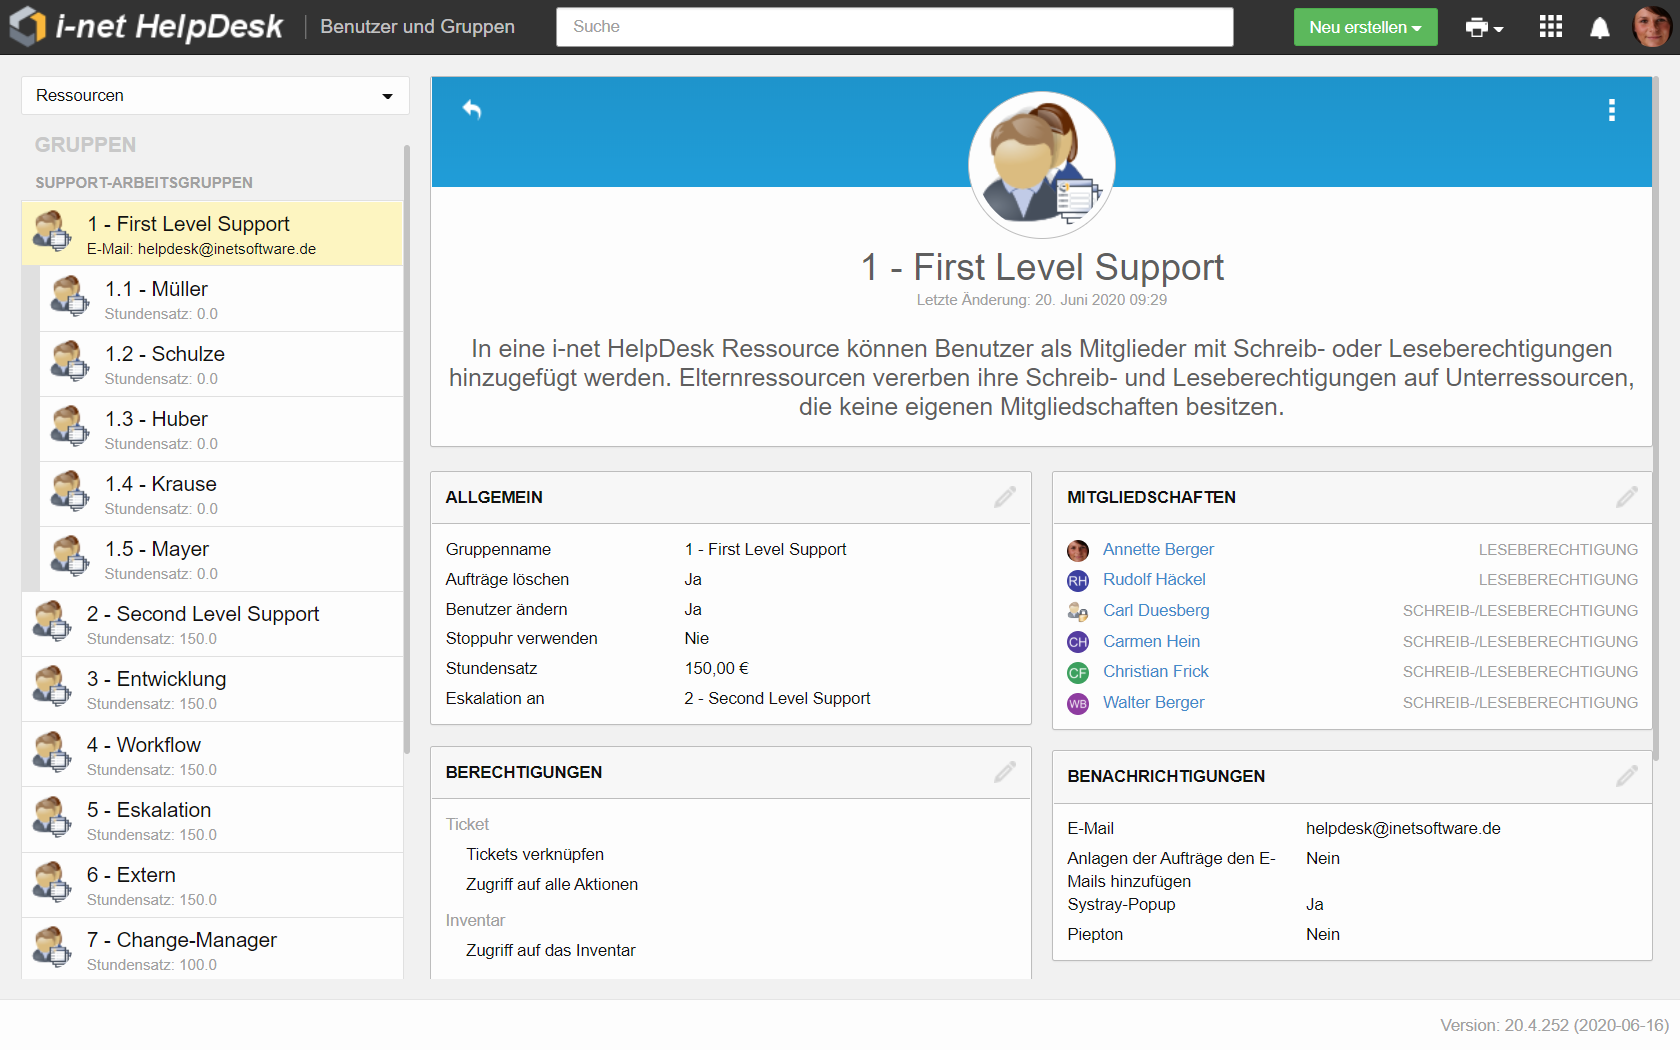Edit the Allgemein section with the pencil icon
The width and height of the screenshot is (1680, 1050).
tap(1005, 497)
